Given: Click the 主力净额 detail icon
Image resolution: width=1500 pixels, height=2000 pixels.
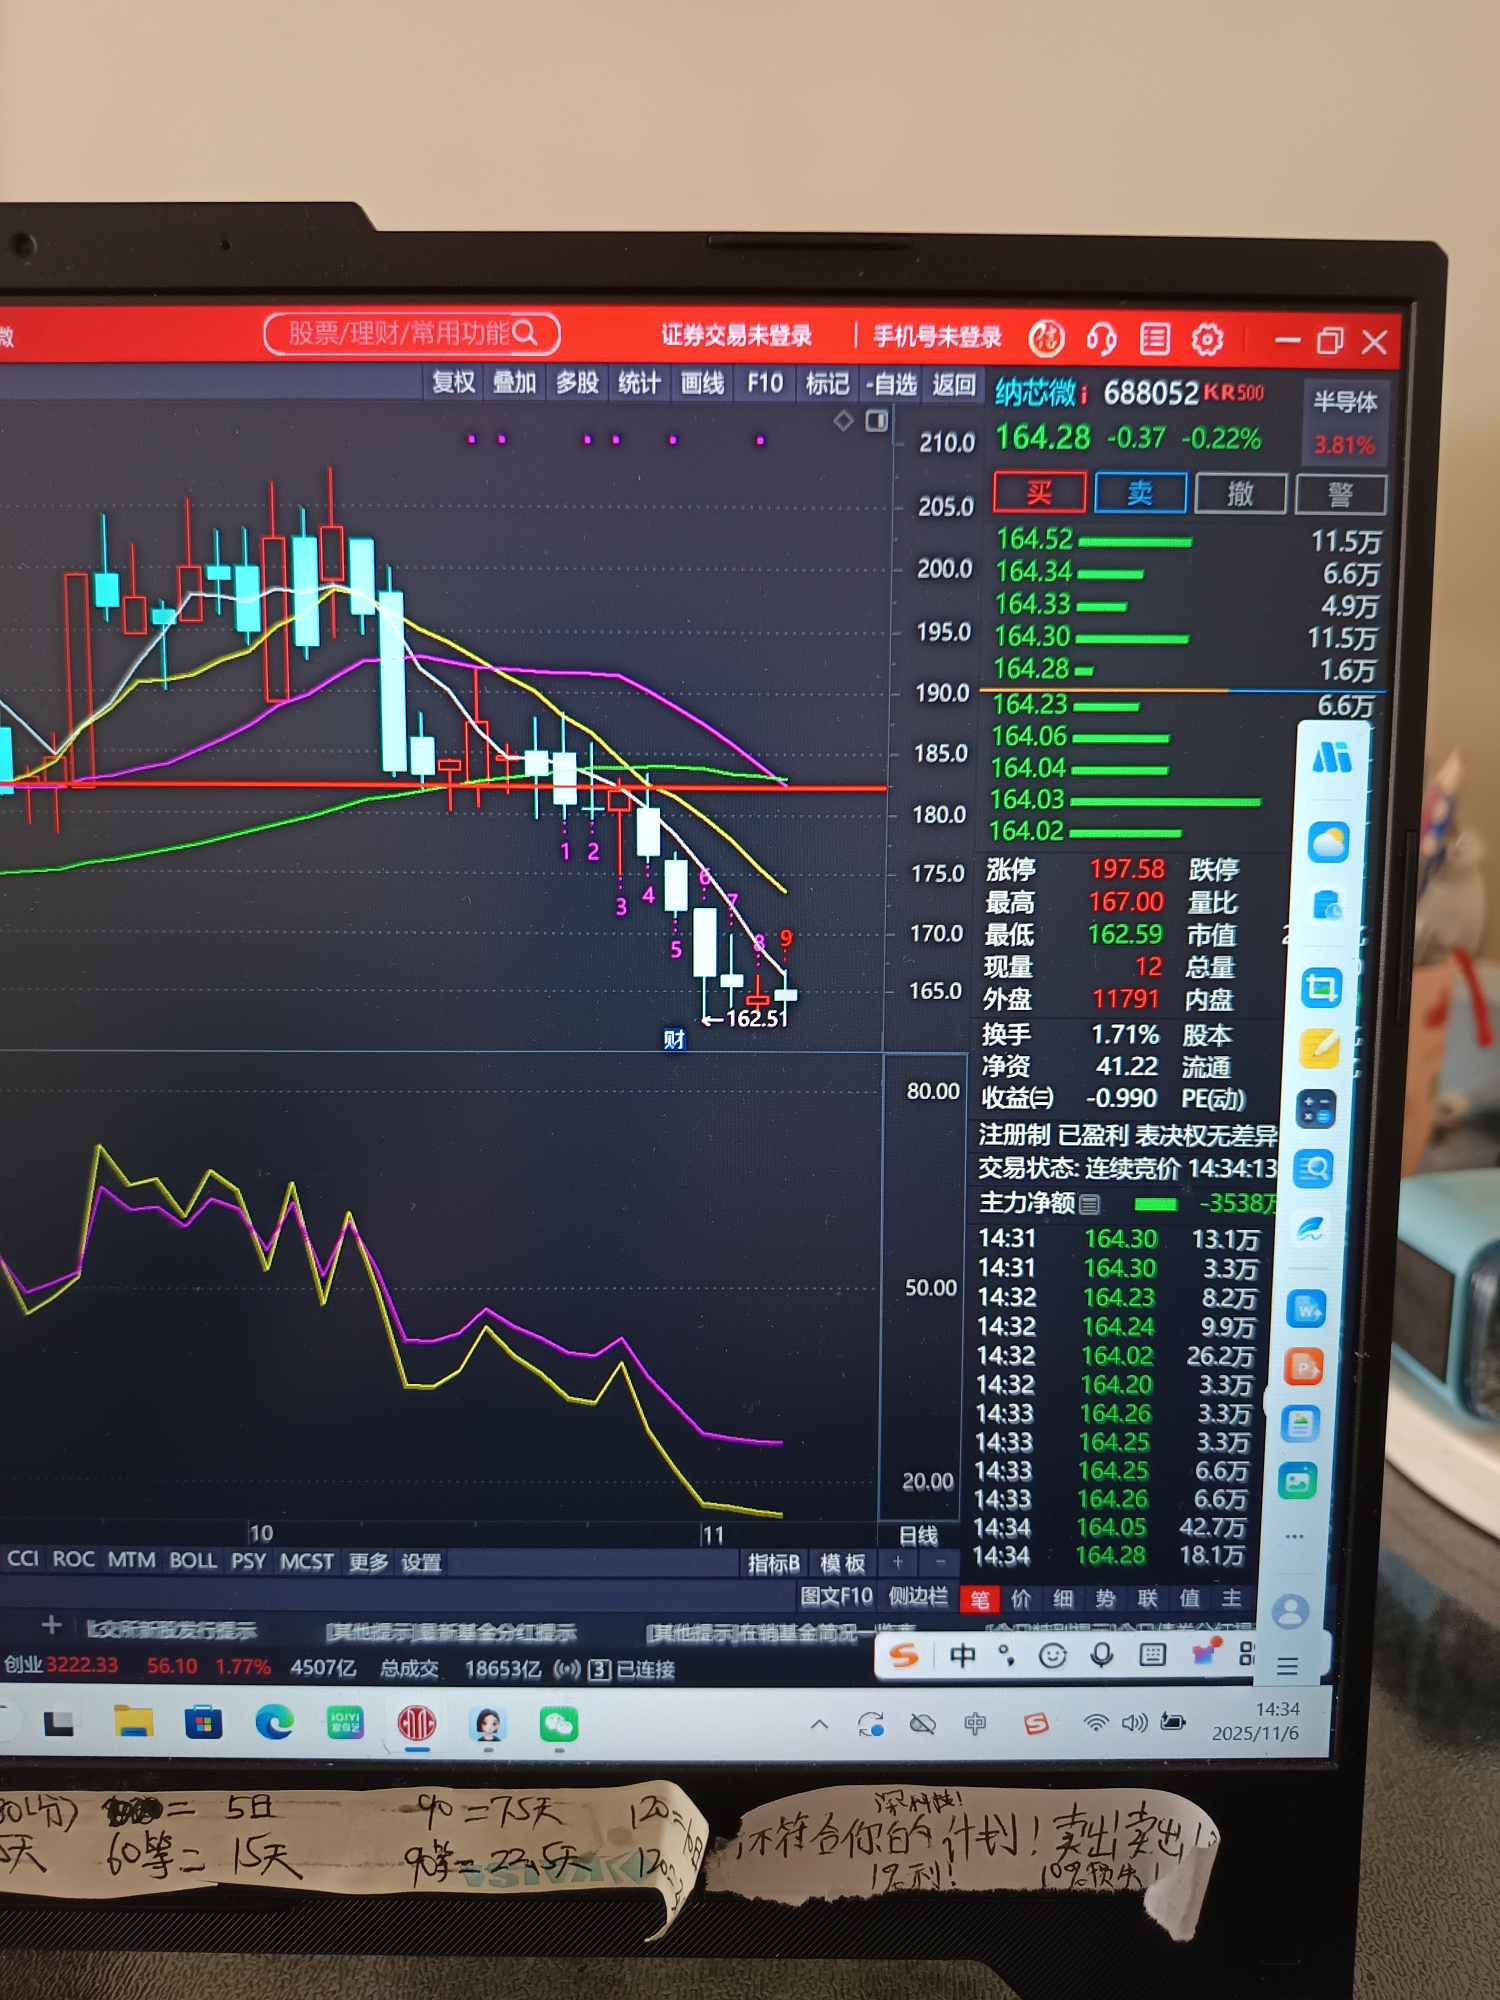Looking at the screenshot, I should [1089, 1205].
